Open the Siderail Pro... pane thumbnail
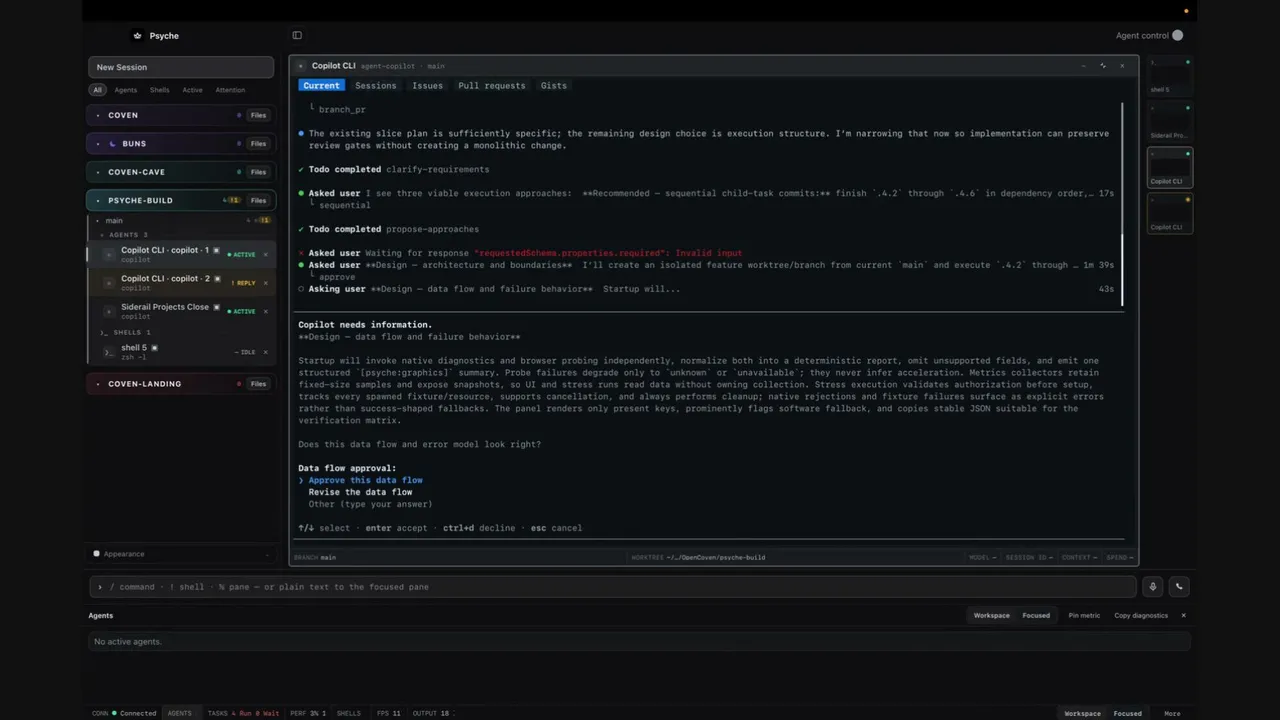Viewport: 1280px width, 720px height. [1170, 122]
